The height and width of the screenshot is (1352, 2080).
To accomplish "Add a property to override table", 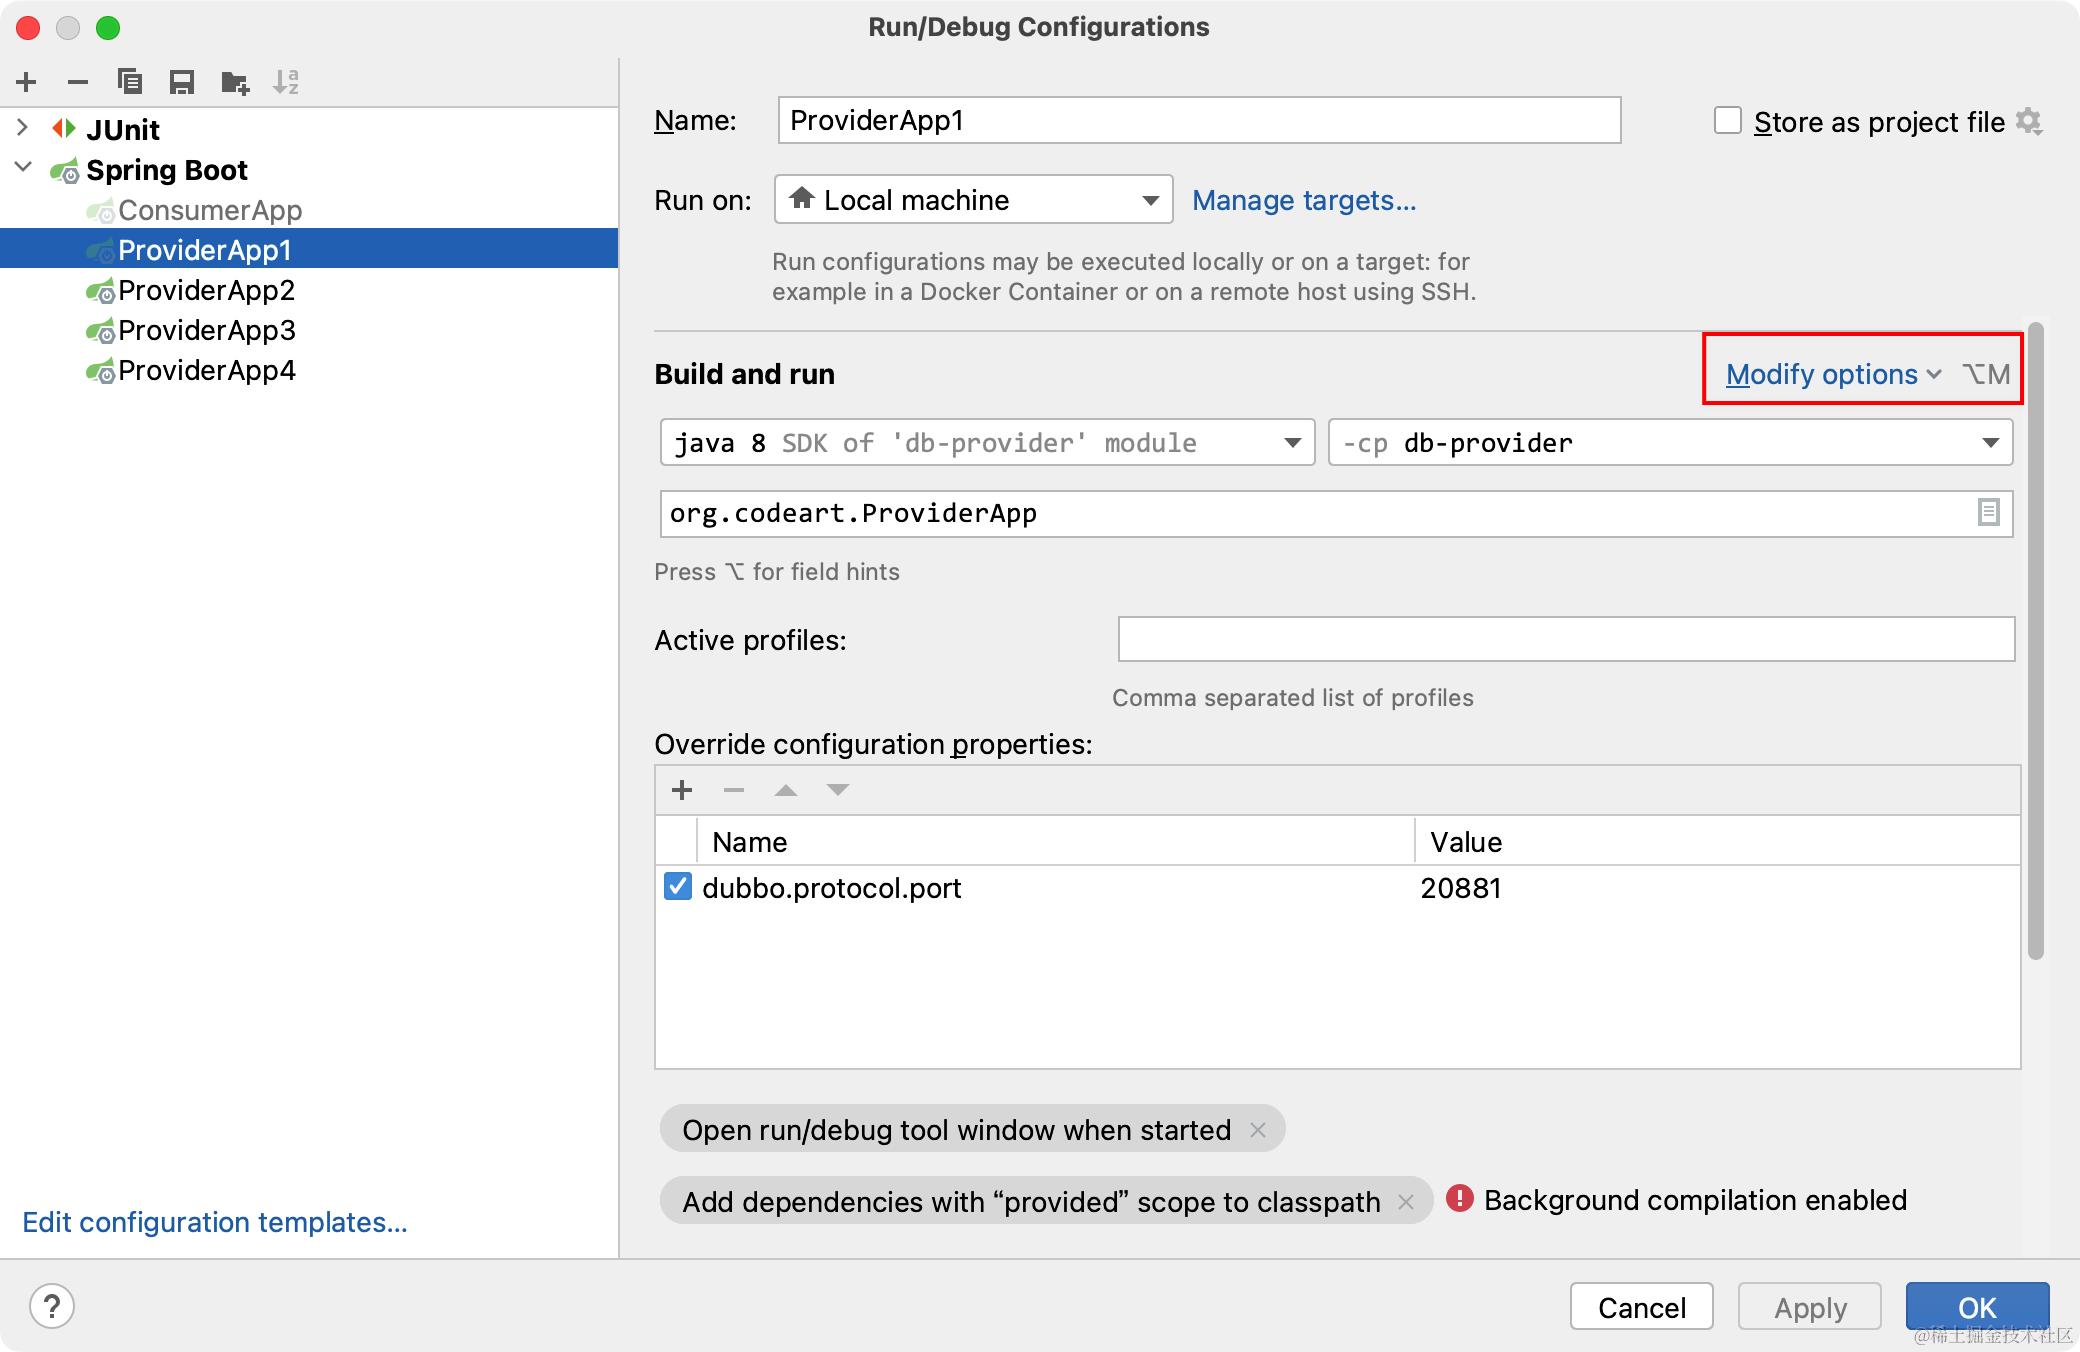I will click(682, 790).
